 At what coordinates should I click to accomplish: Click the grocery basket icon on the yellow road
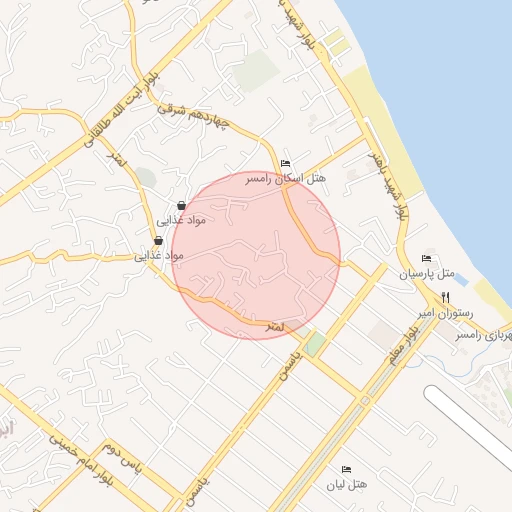[x=158, y=240]
